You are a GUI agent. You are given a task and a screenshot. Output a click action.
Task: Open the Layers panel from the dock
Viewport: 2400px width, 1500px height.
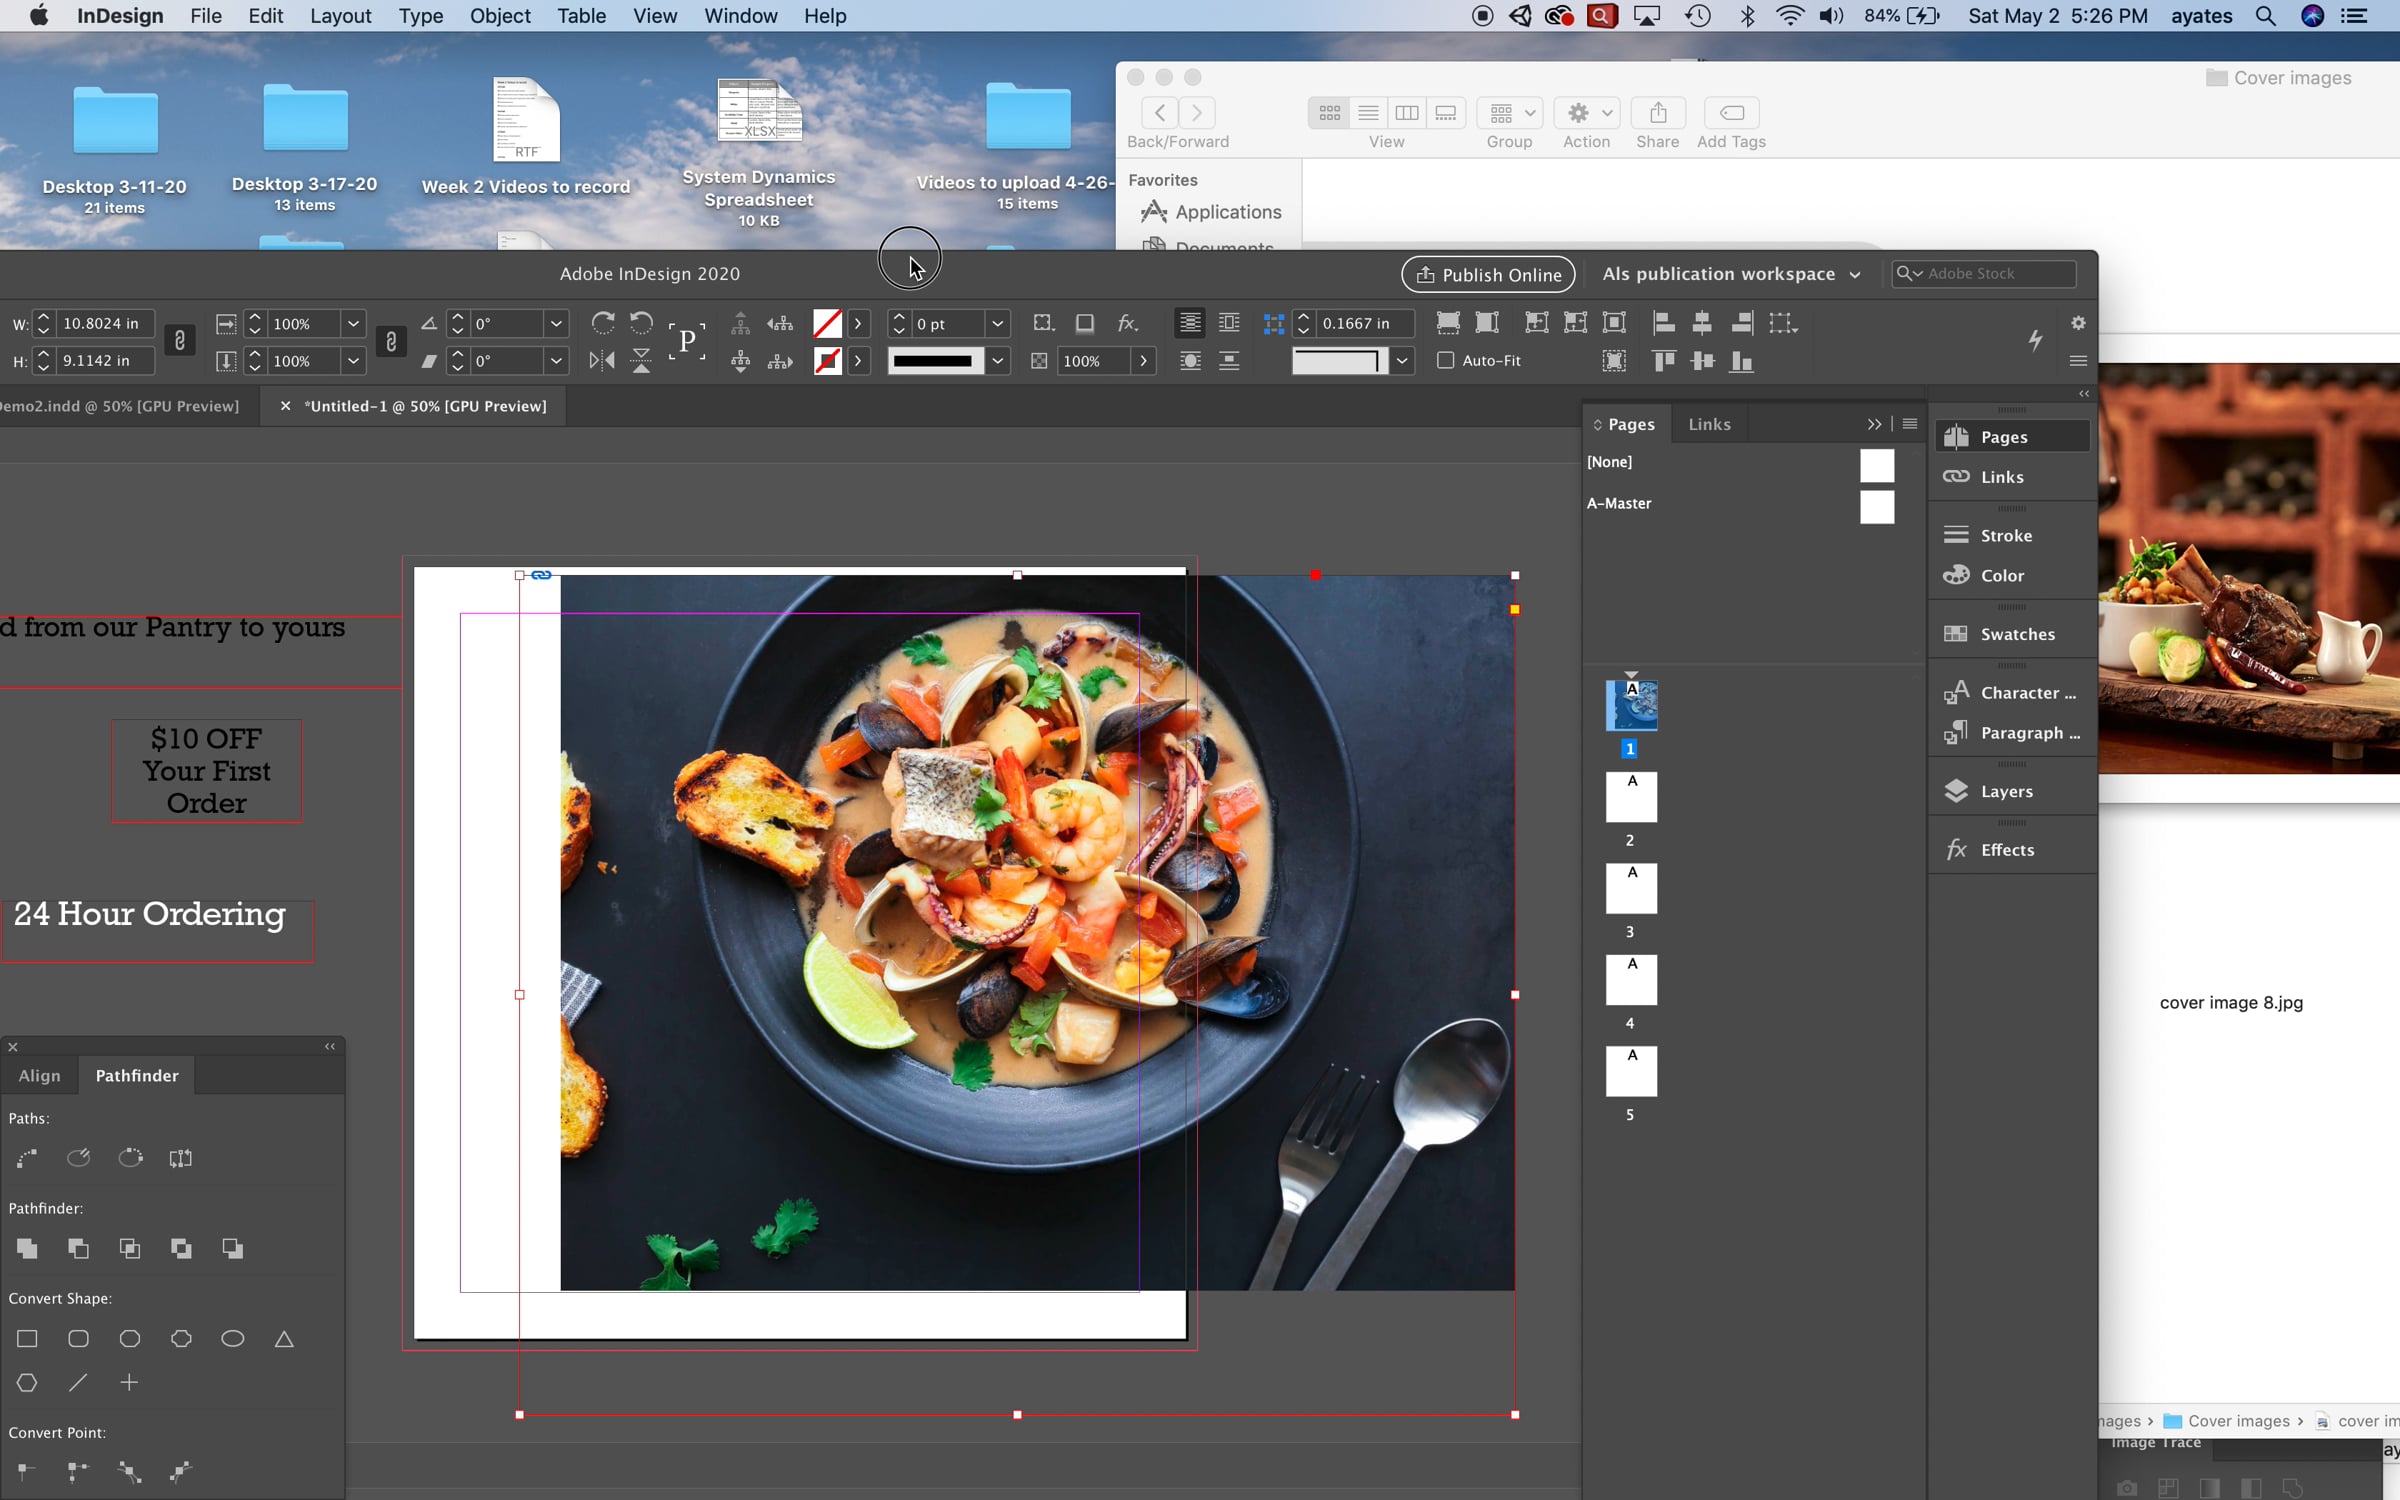coord(2006,791)
